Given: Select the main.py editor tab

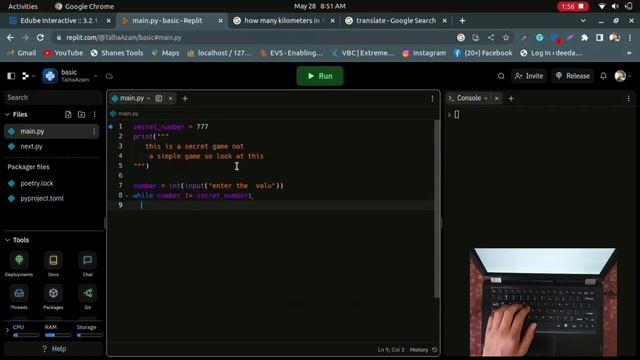Looking at the screenshot, I should (131, 98).
